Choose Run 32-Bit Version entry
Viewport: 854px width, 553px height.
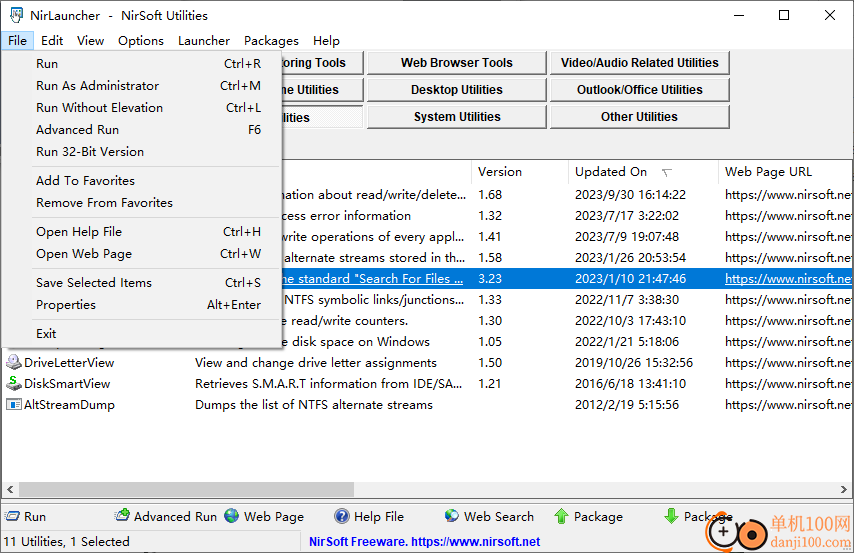[x=142, y=151]
